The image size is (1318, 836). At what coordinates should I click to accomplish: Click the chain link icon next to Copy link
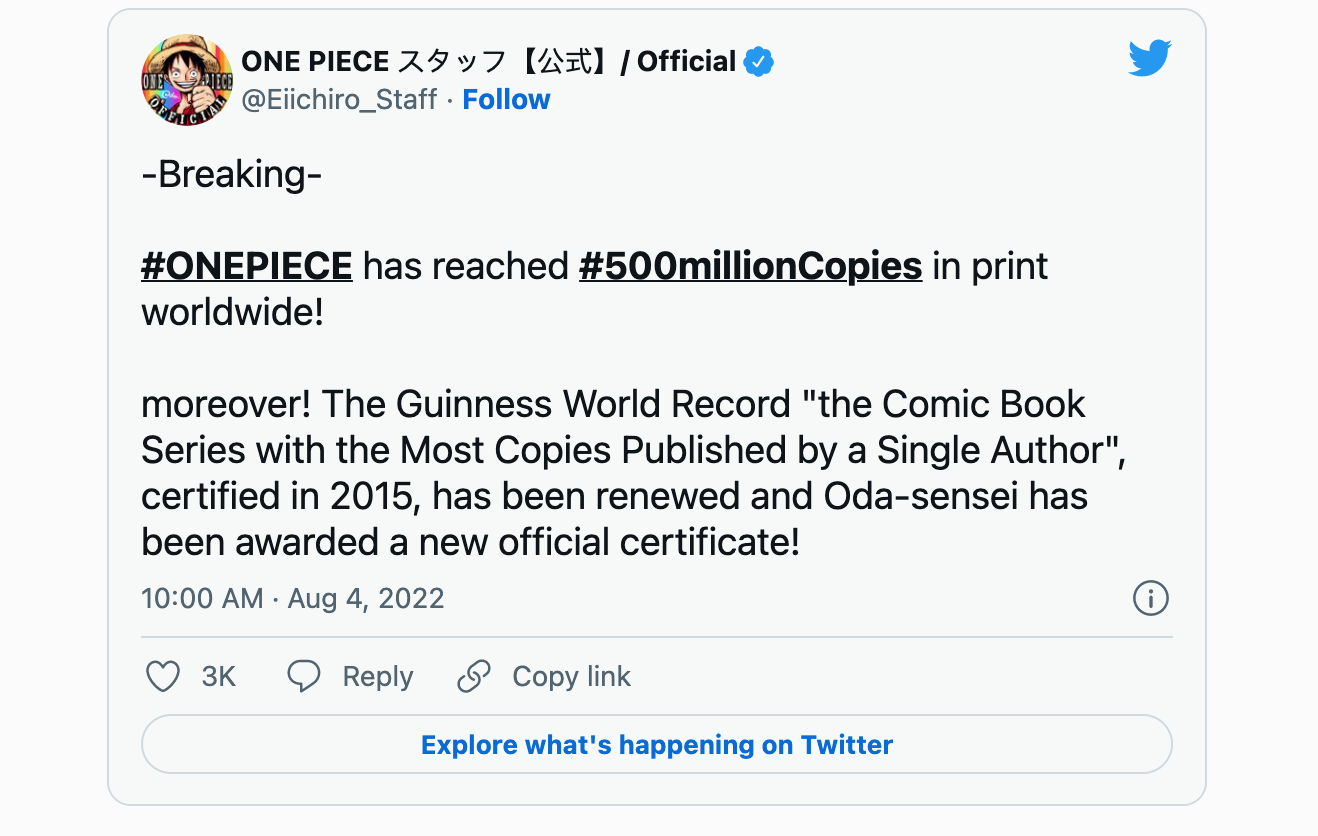472,676
